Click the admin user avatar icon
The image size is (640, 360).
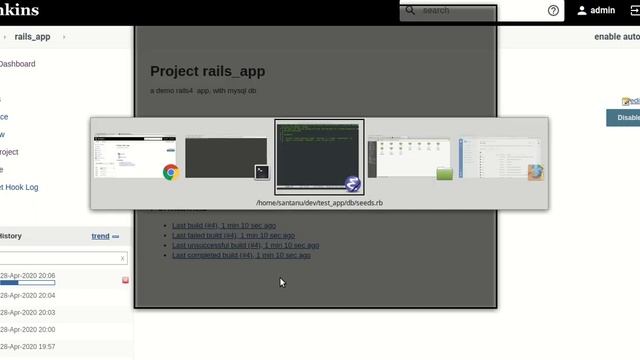point(582,11)
